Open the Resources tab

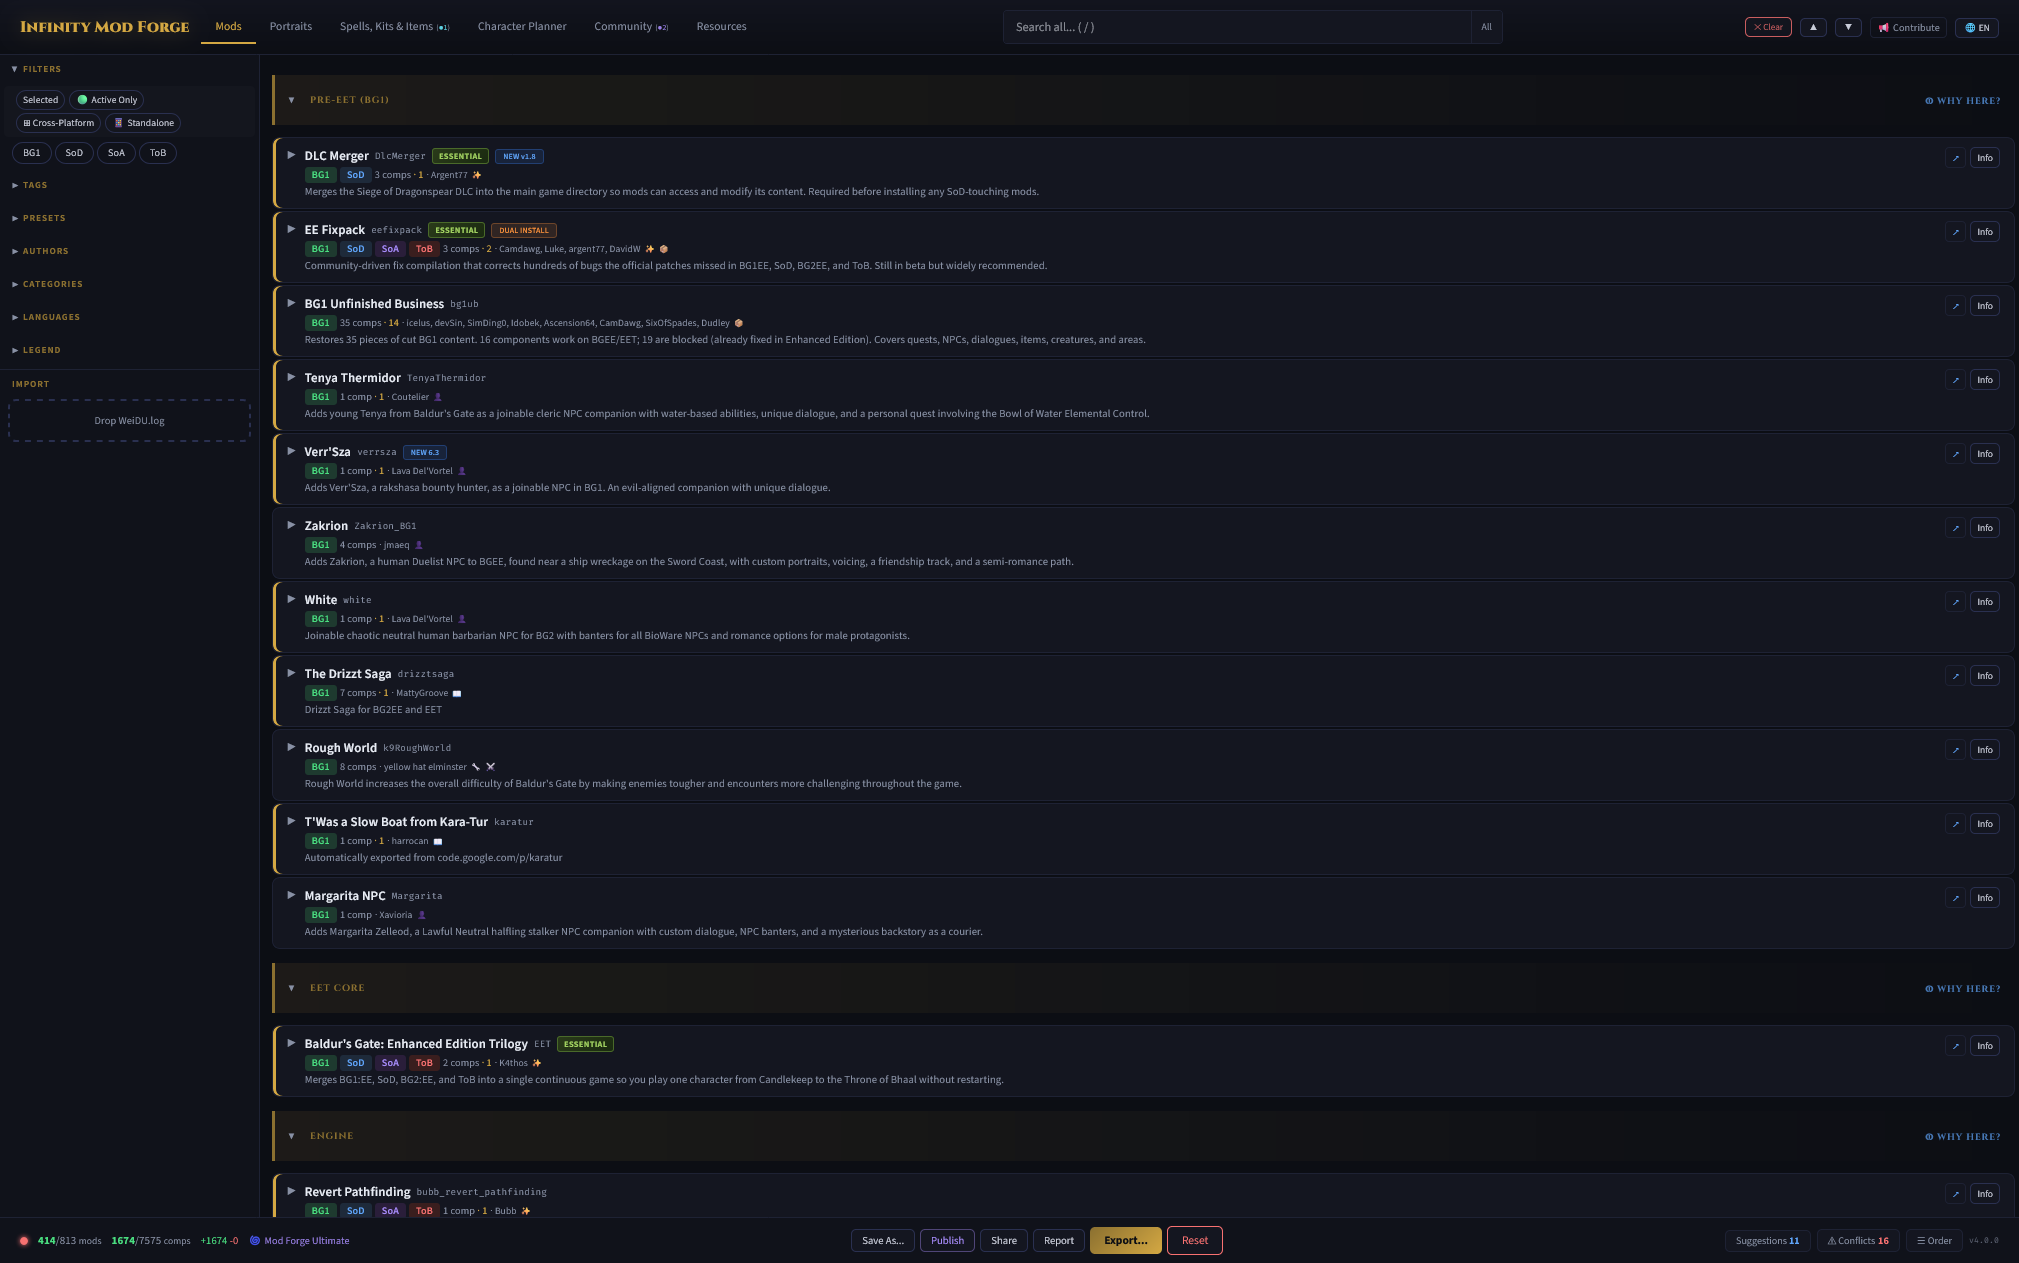coord(721,27)
